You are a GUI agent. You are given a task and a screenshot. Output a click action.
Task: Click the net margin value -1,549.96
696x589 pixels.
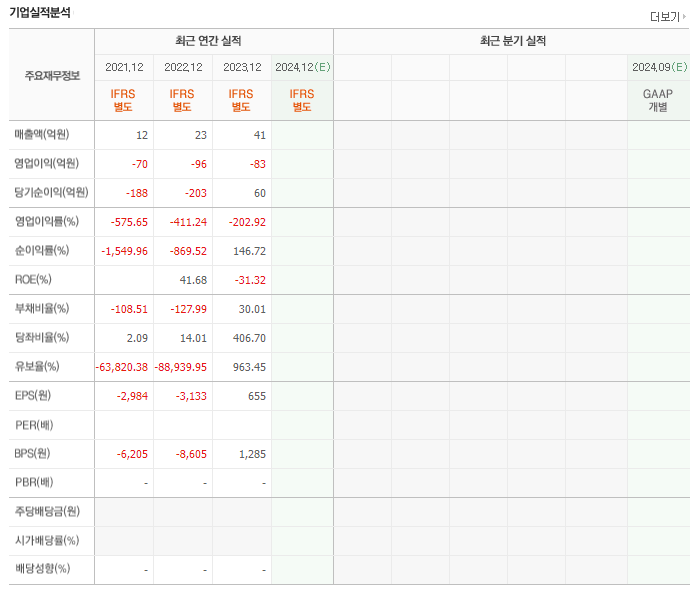125,251
